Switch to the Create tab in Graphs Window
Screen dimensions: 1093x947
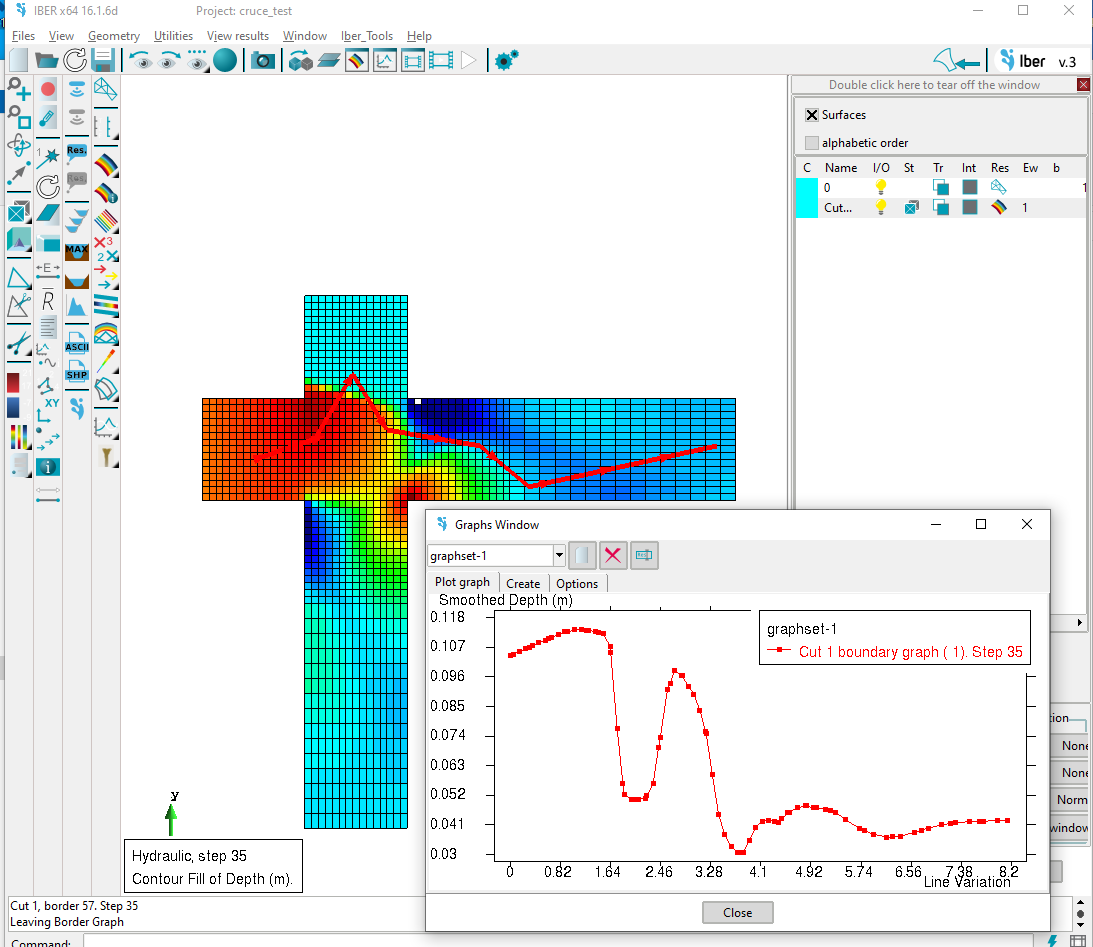523,583
